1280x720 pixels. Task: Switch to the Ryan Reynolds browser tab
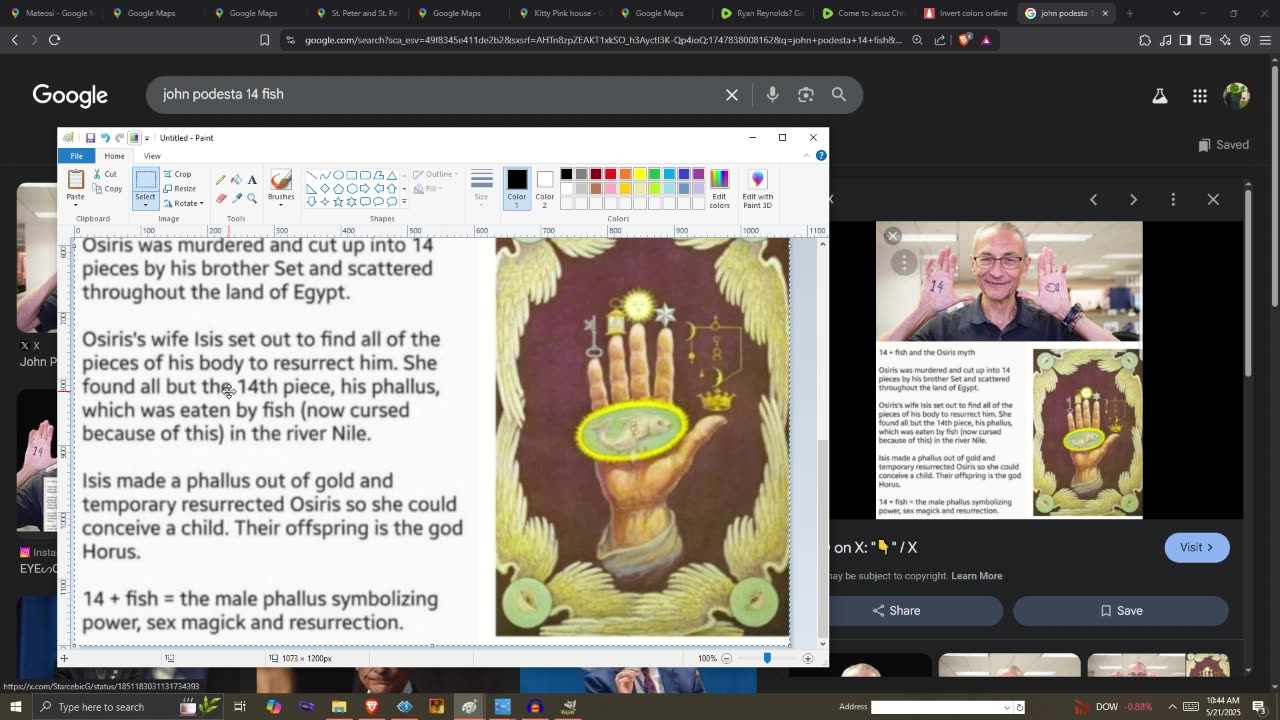click(762, 13)
